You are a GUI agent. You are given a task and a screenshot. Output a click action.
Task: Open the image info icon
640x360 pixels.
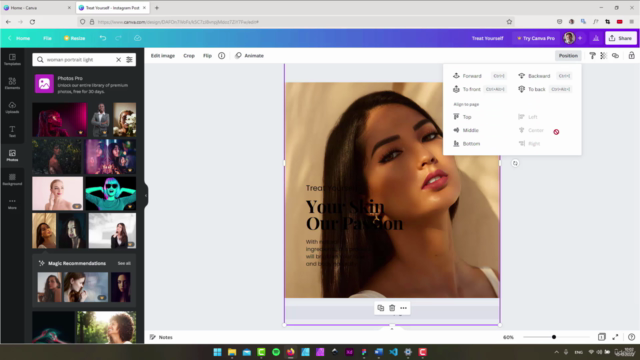click(221, 56)
